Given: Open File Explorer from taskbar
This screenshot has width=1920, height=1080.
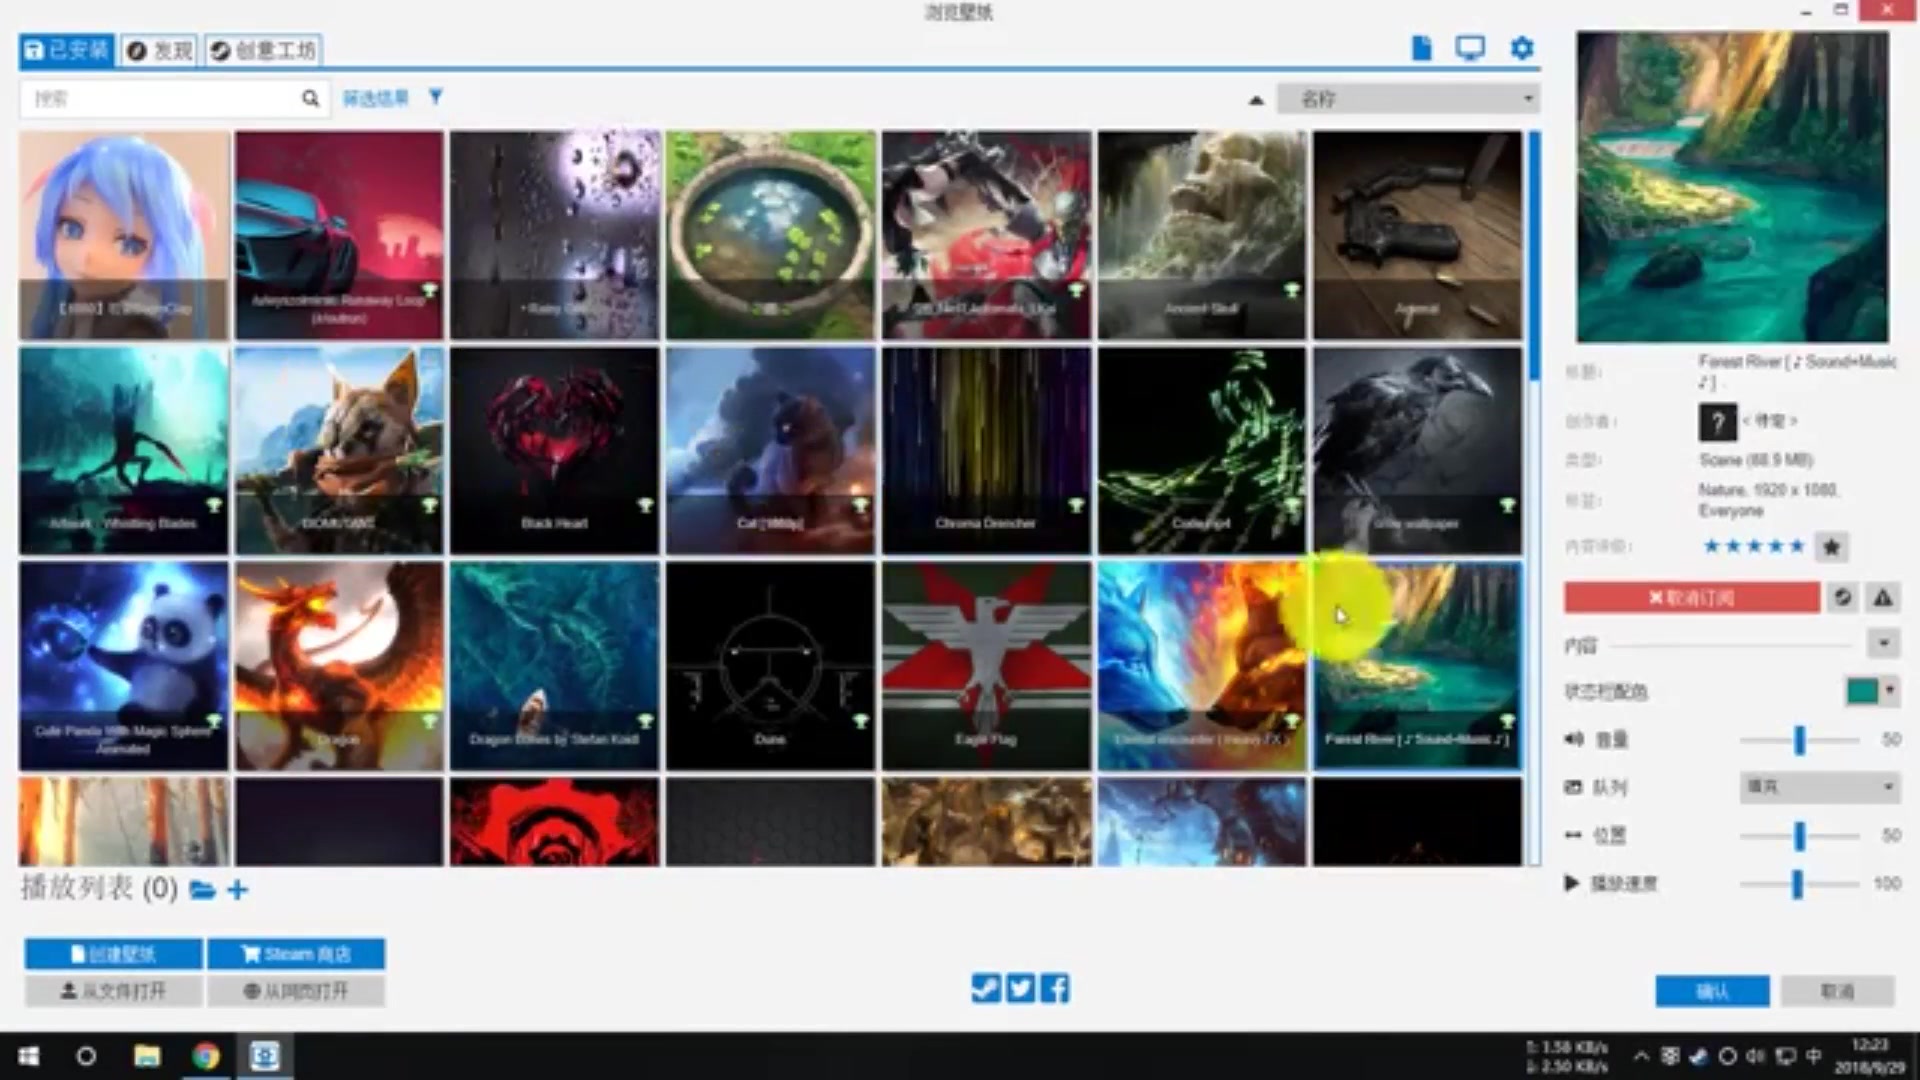Looking at the screenshot, I should tap(147, 1056).
